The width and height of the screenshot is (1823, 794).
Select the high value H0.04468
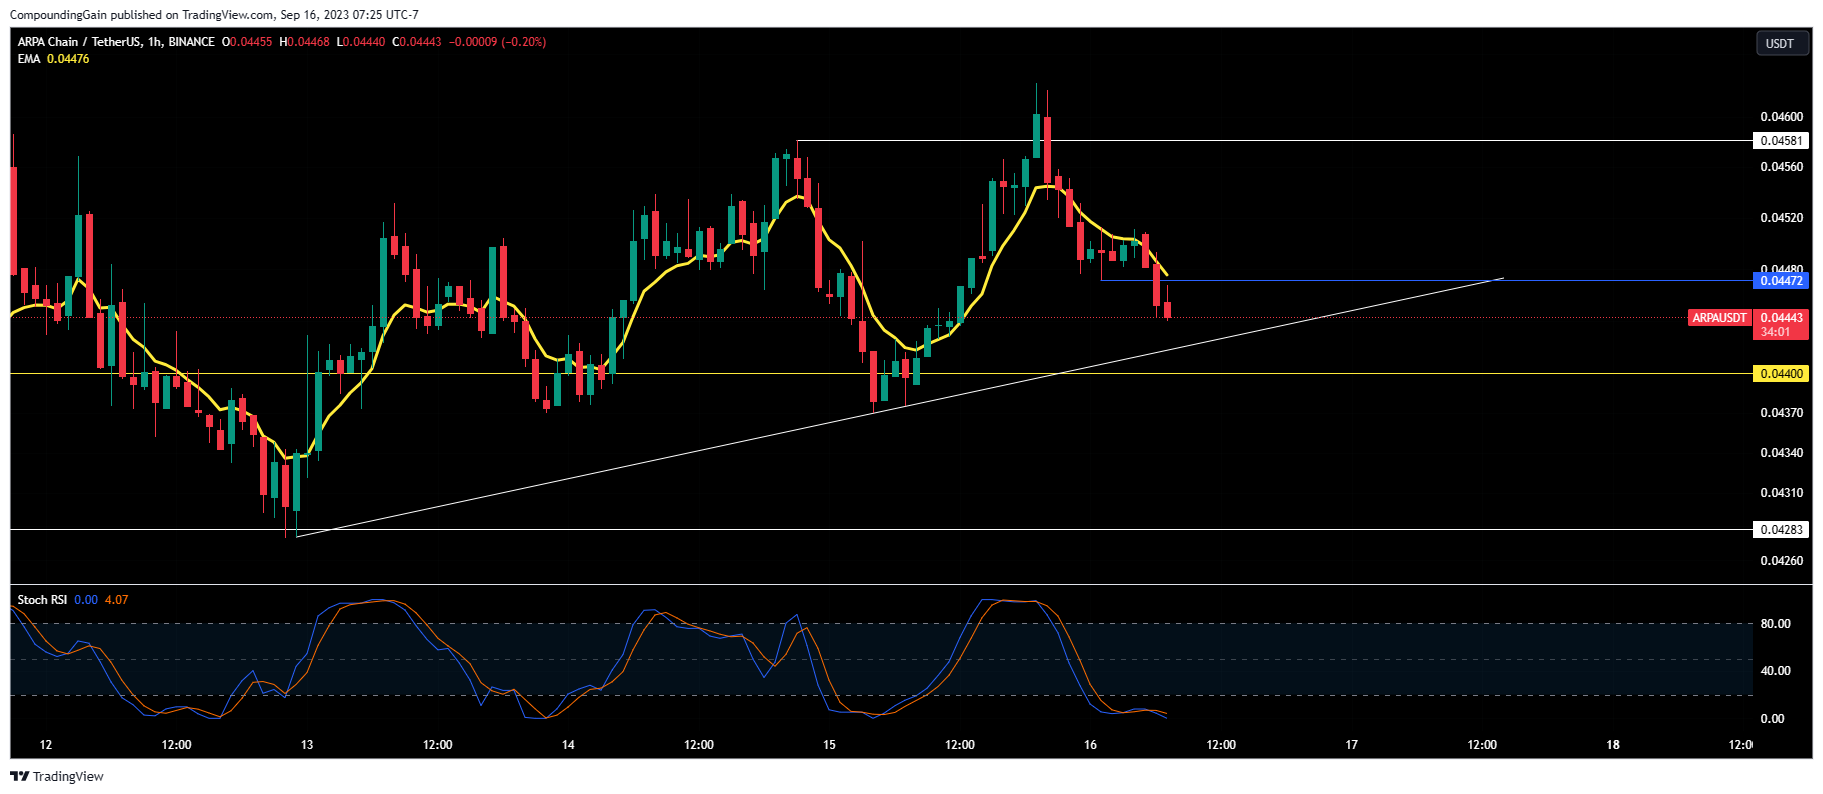tap(305, 42)
